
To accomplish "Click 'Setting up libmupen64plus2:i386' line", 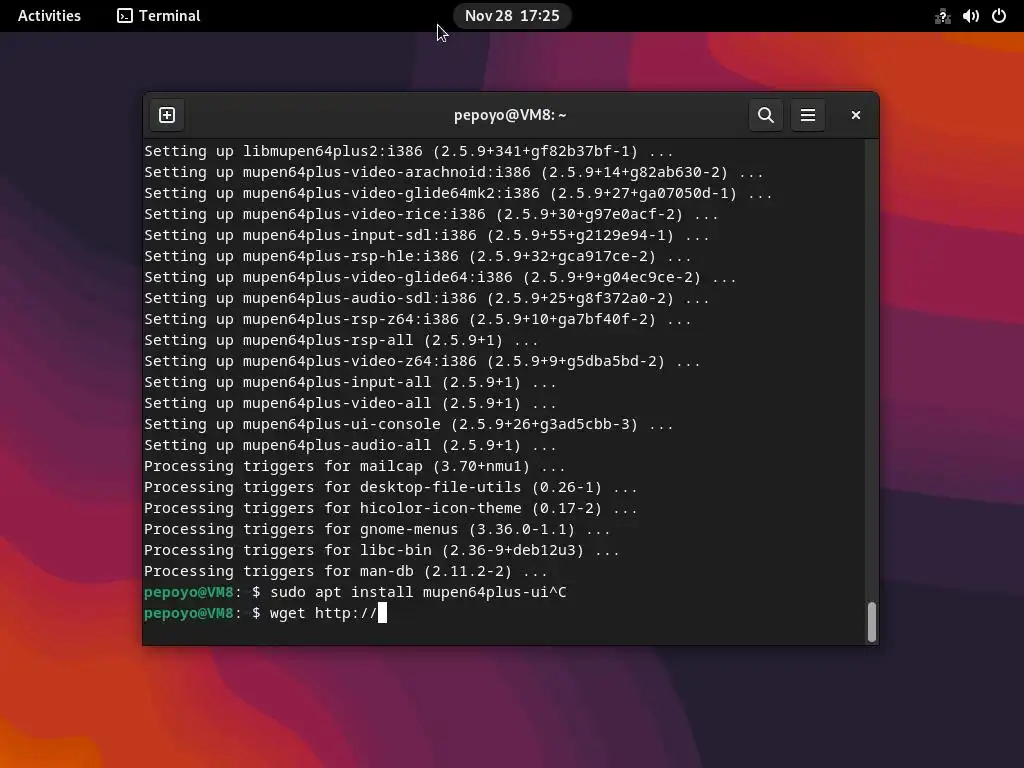I will [408, 152].
